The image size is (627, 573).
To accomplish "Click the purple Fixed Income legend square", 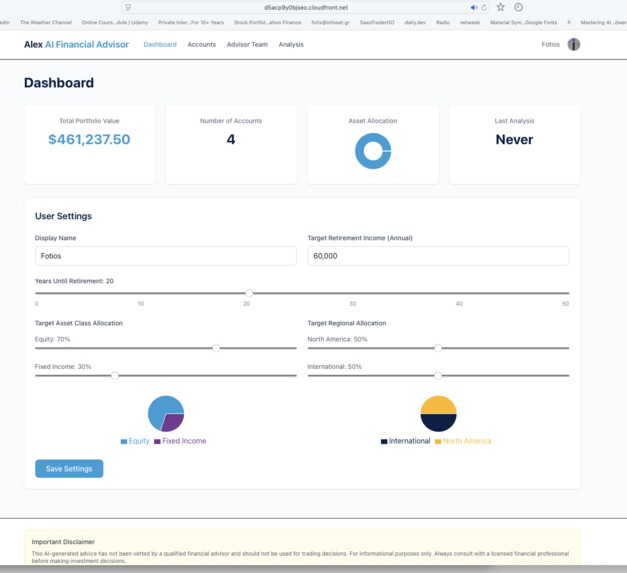I will [x=157, y=441].
